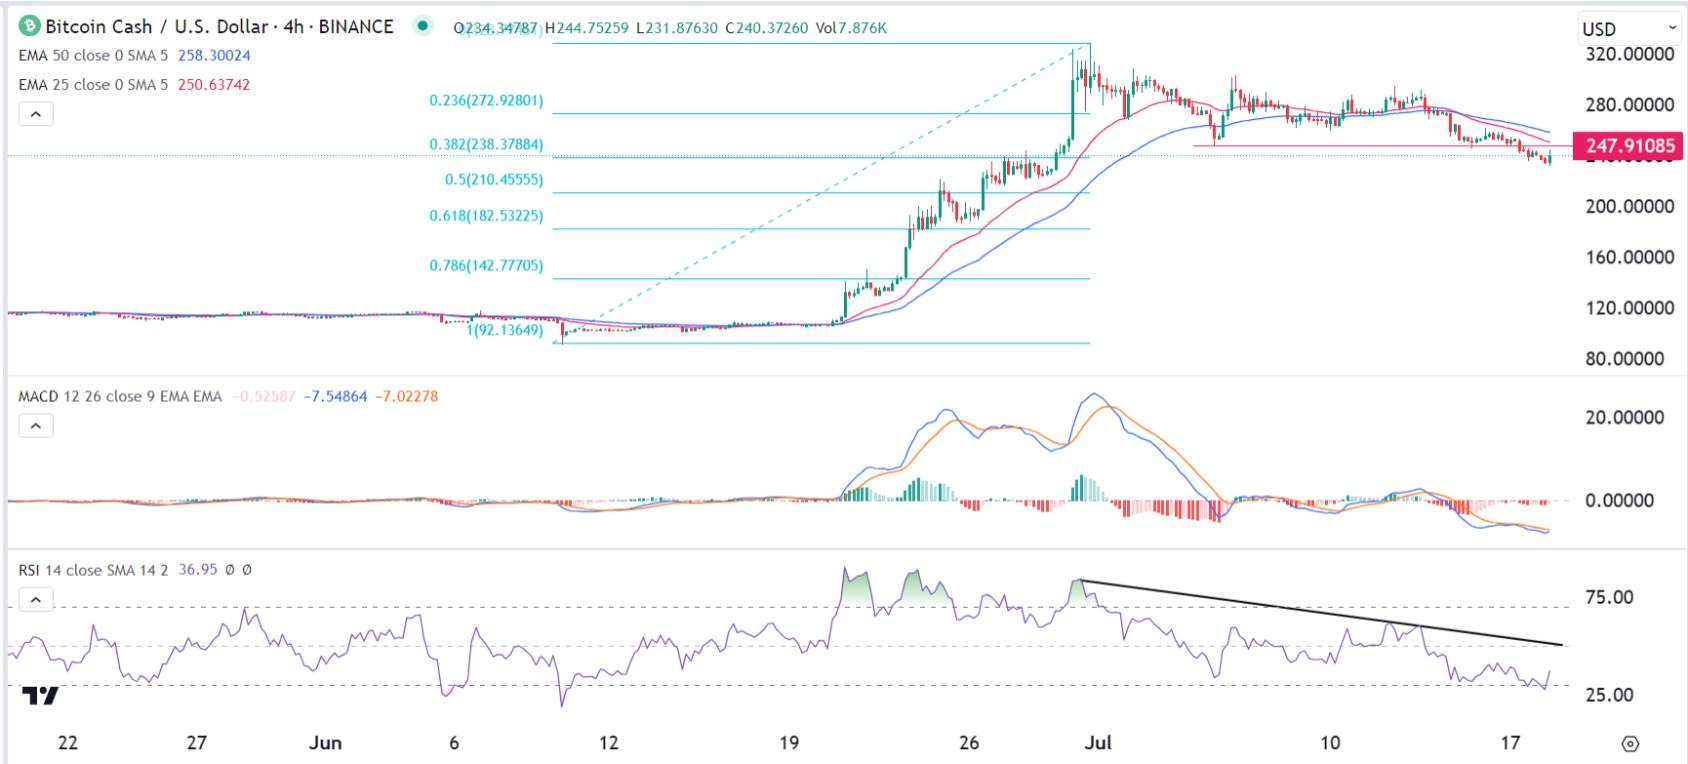
Task: Click the 0.382(238.37884) Fibonacci level label
Action: coord(486,145)
